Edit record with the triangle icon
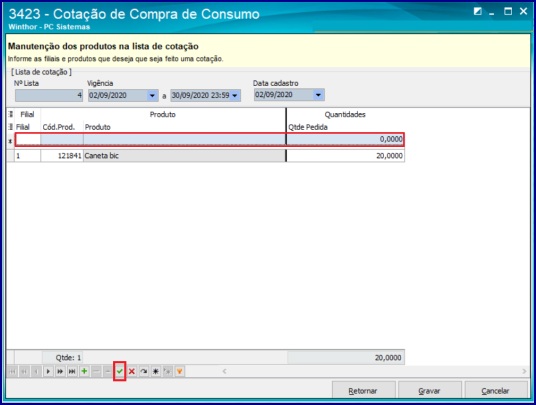The image size is (536, 405). [108, 372]
